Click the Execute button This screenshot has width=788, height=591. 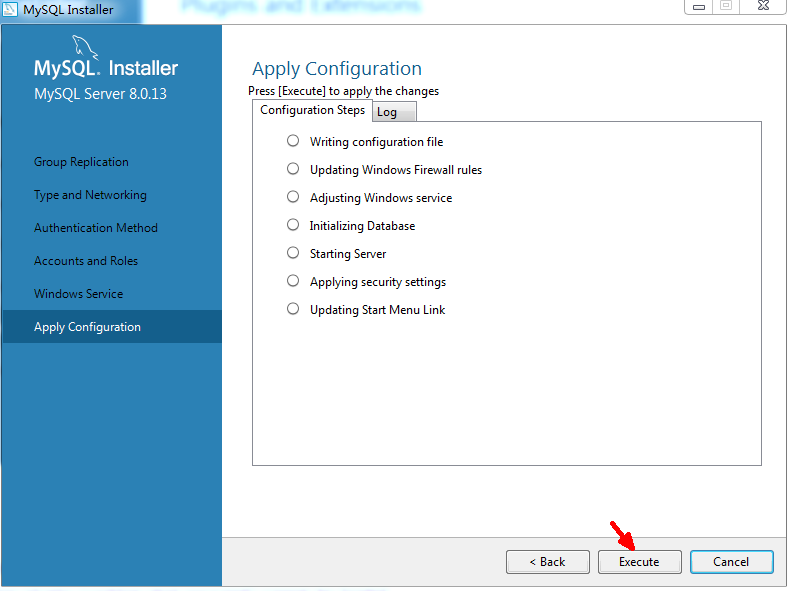[x=639, y=561]
